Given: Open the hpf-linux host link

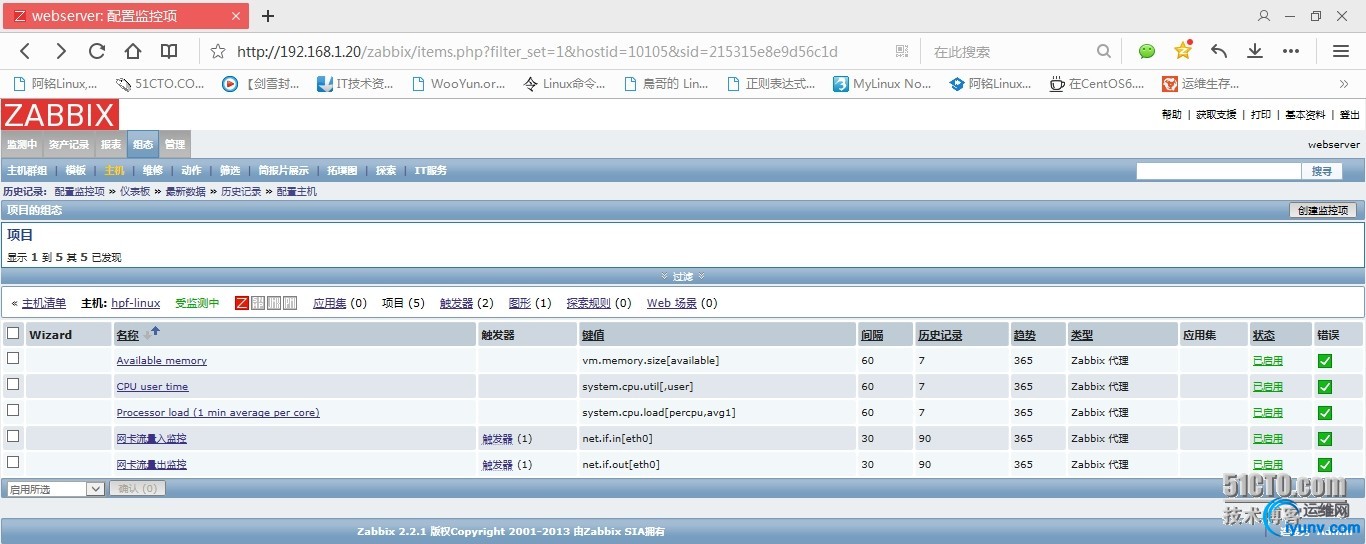Looking at the screenshot, I should tap(136, 303).
